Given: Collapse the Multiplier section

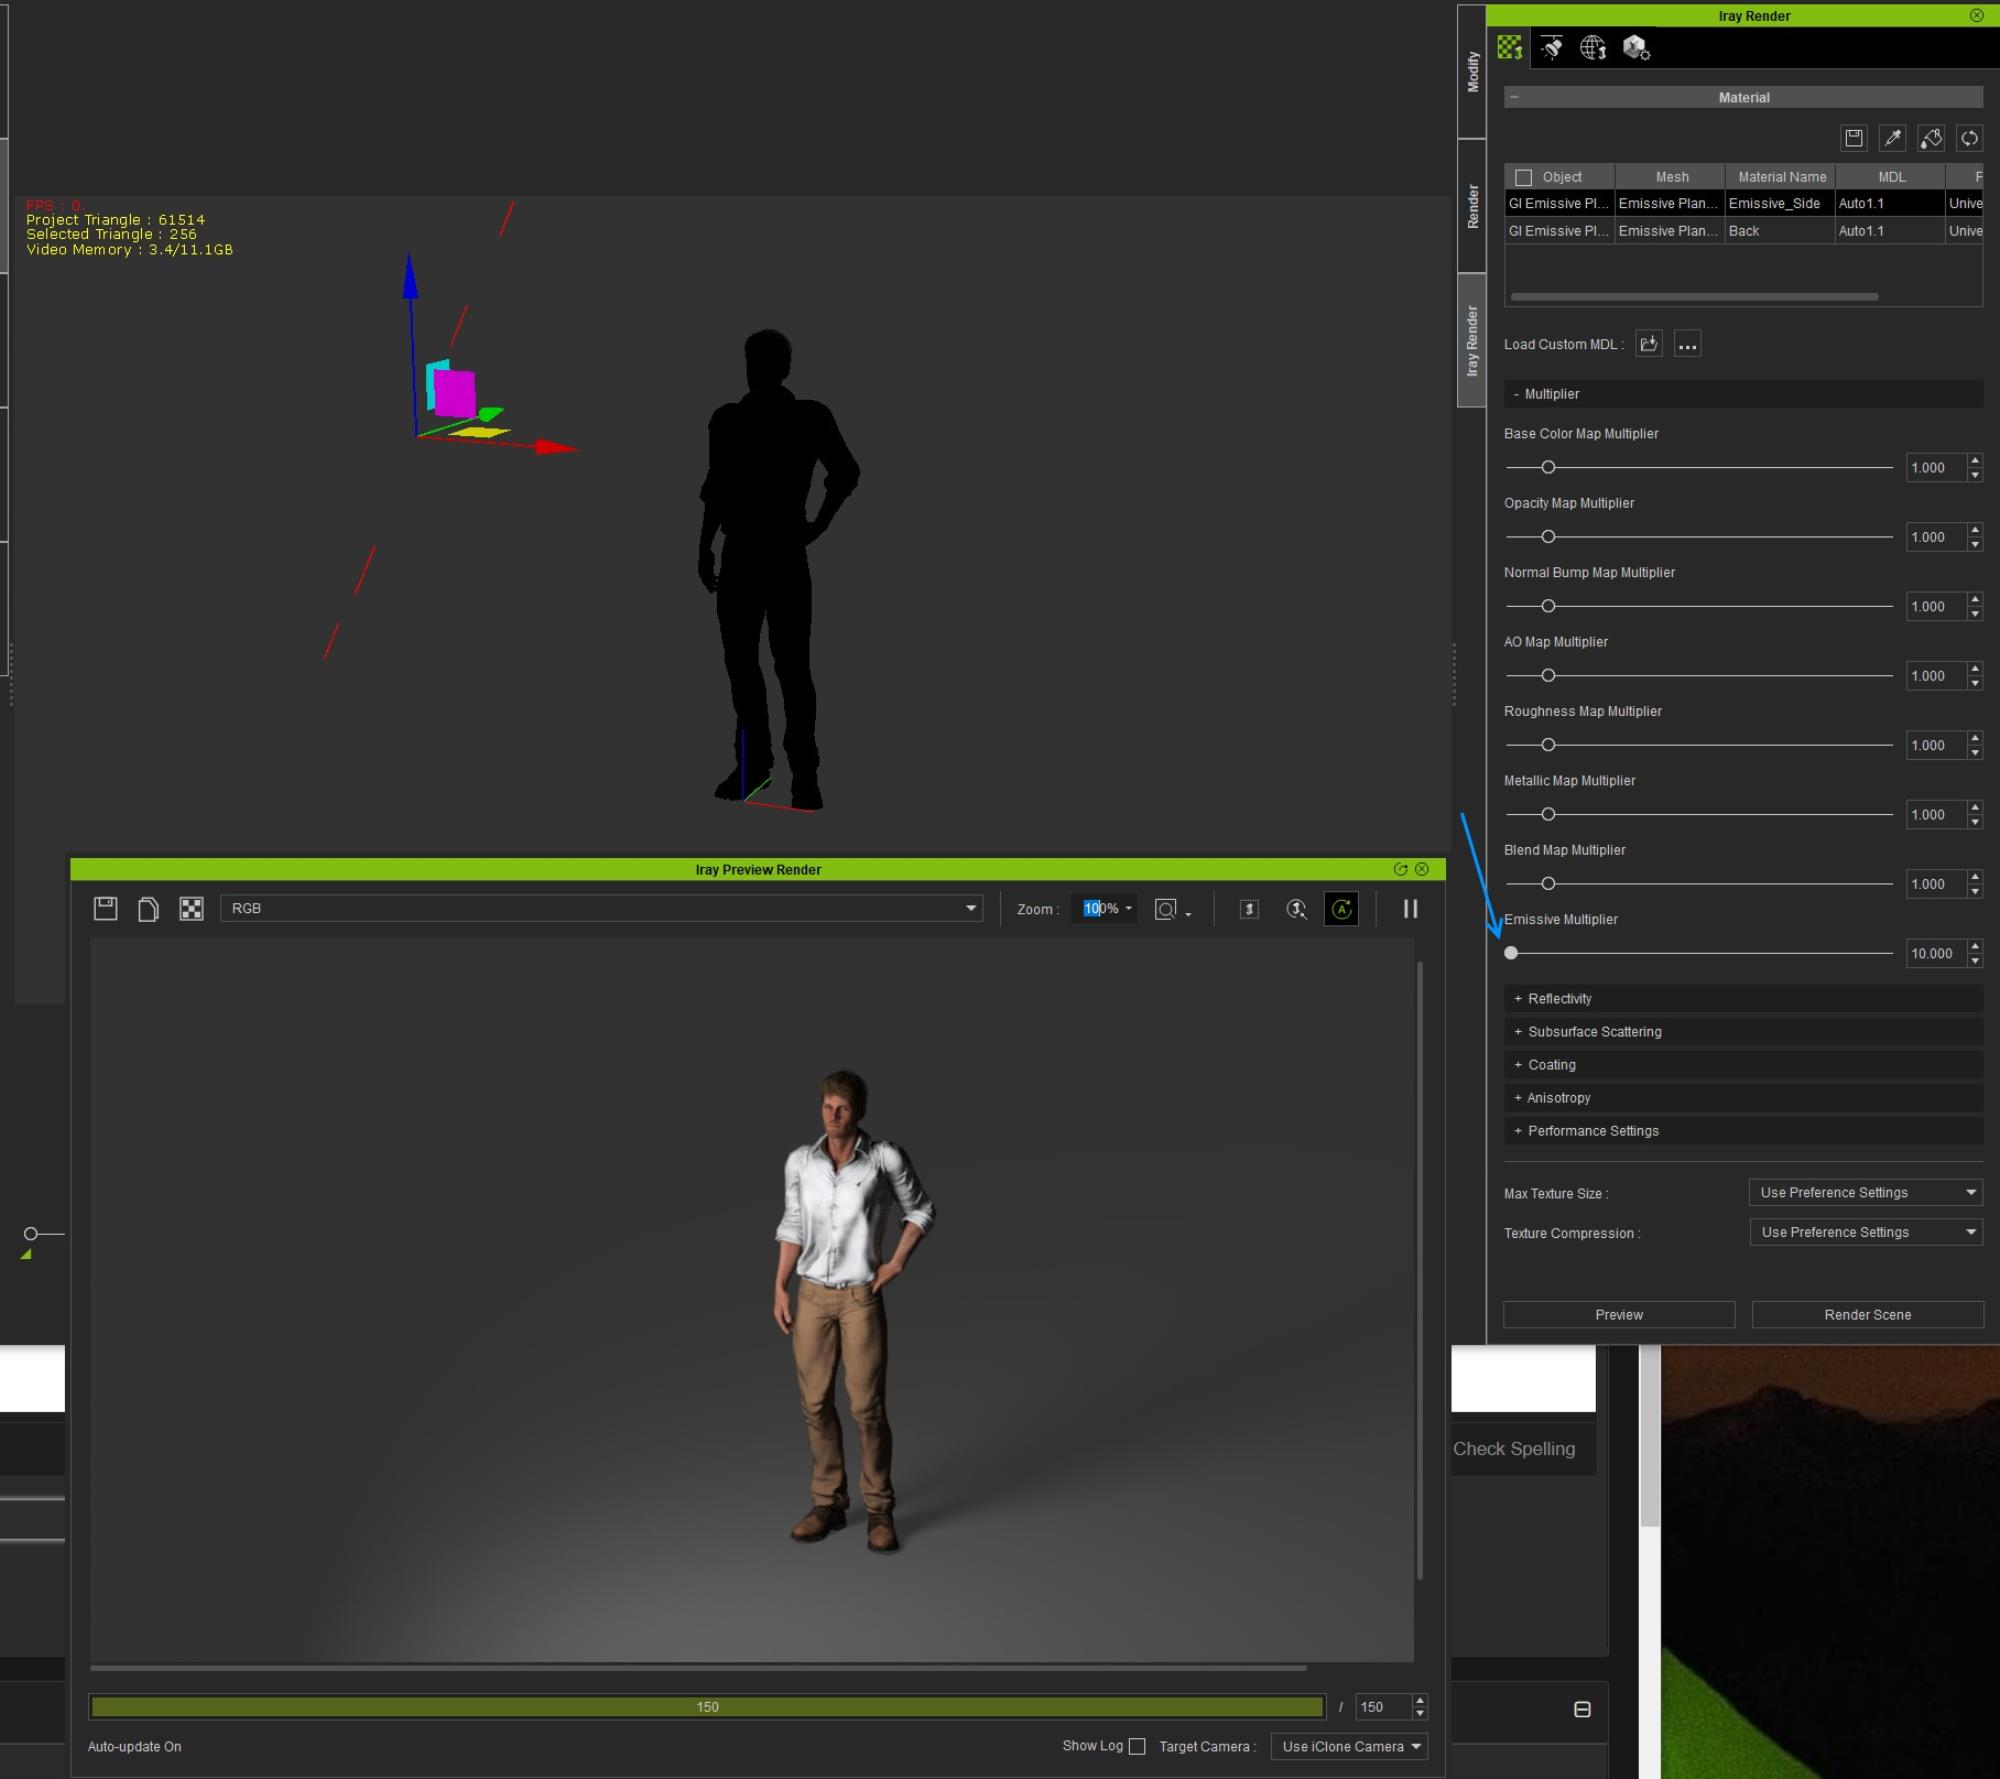Looking at the screenshot, I should tap(1743, 394).
